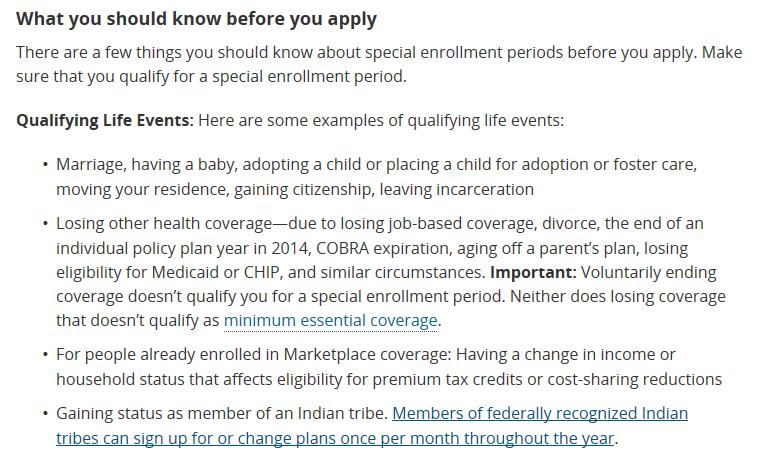The width and height of the screenshot is (776, 456).
Task: Open the federally recognized Indian tribes link
Action: point(372,426)
